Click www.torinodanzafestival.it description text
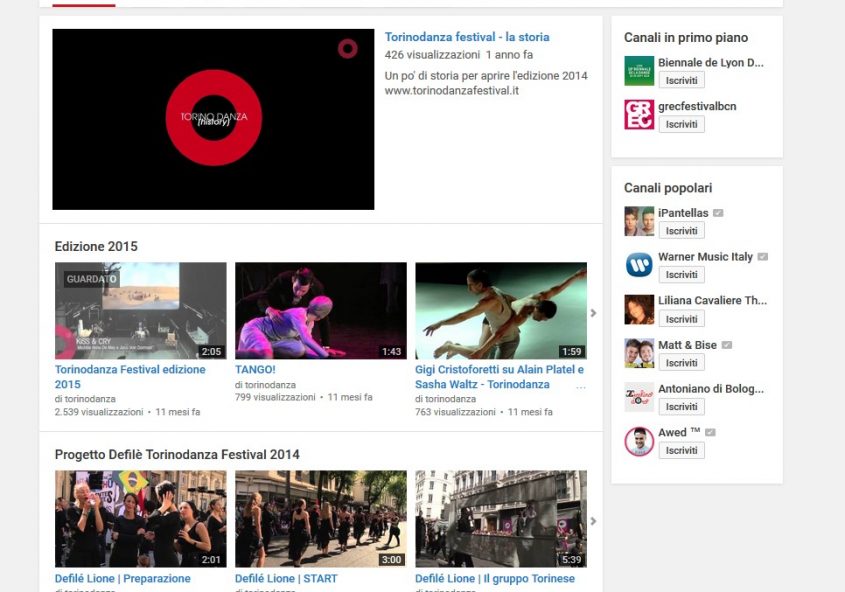The height and width of the screenshot is (592, 845). tap(452, 90)
